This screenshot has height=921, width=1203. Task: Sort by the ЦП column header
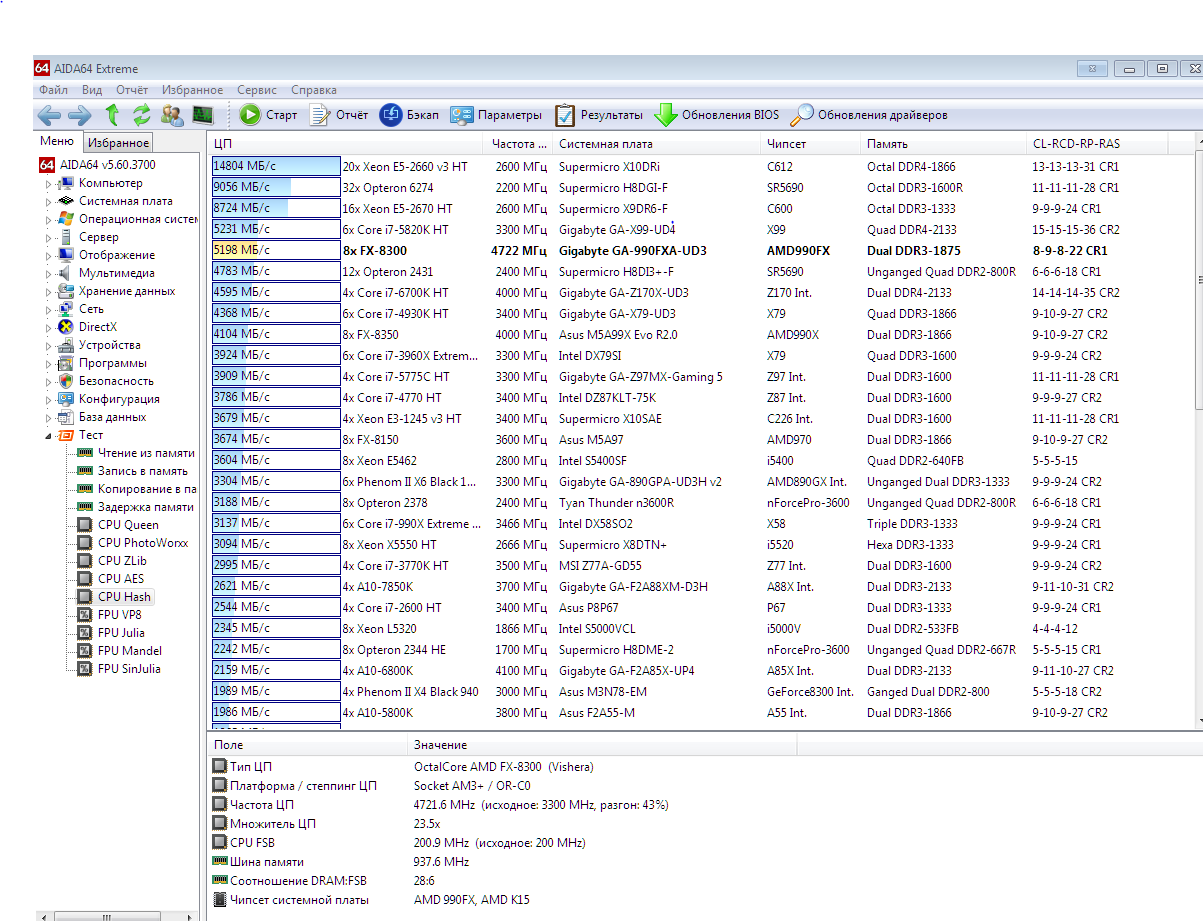[x=346, y=144]
